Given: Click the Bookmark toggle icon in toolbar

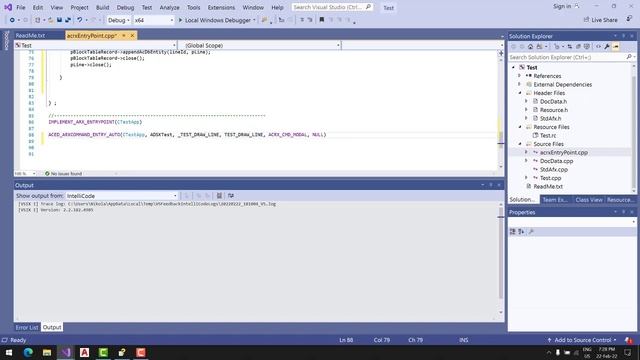Looking at the screenshot, I should click(x=322, y=20).
